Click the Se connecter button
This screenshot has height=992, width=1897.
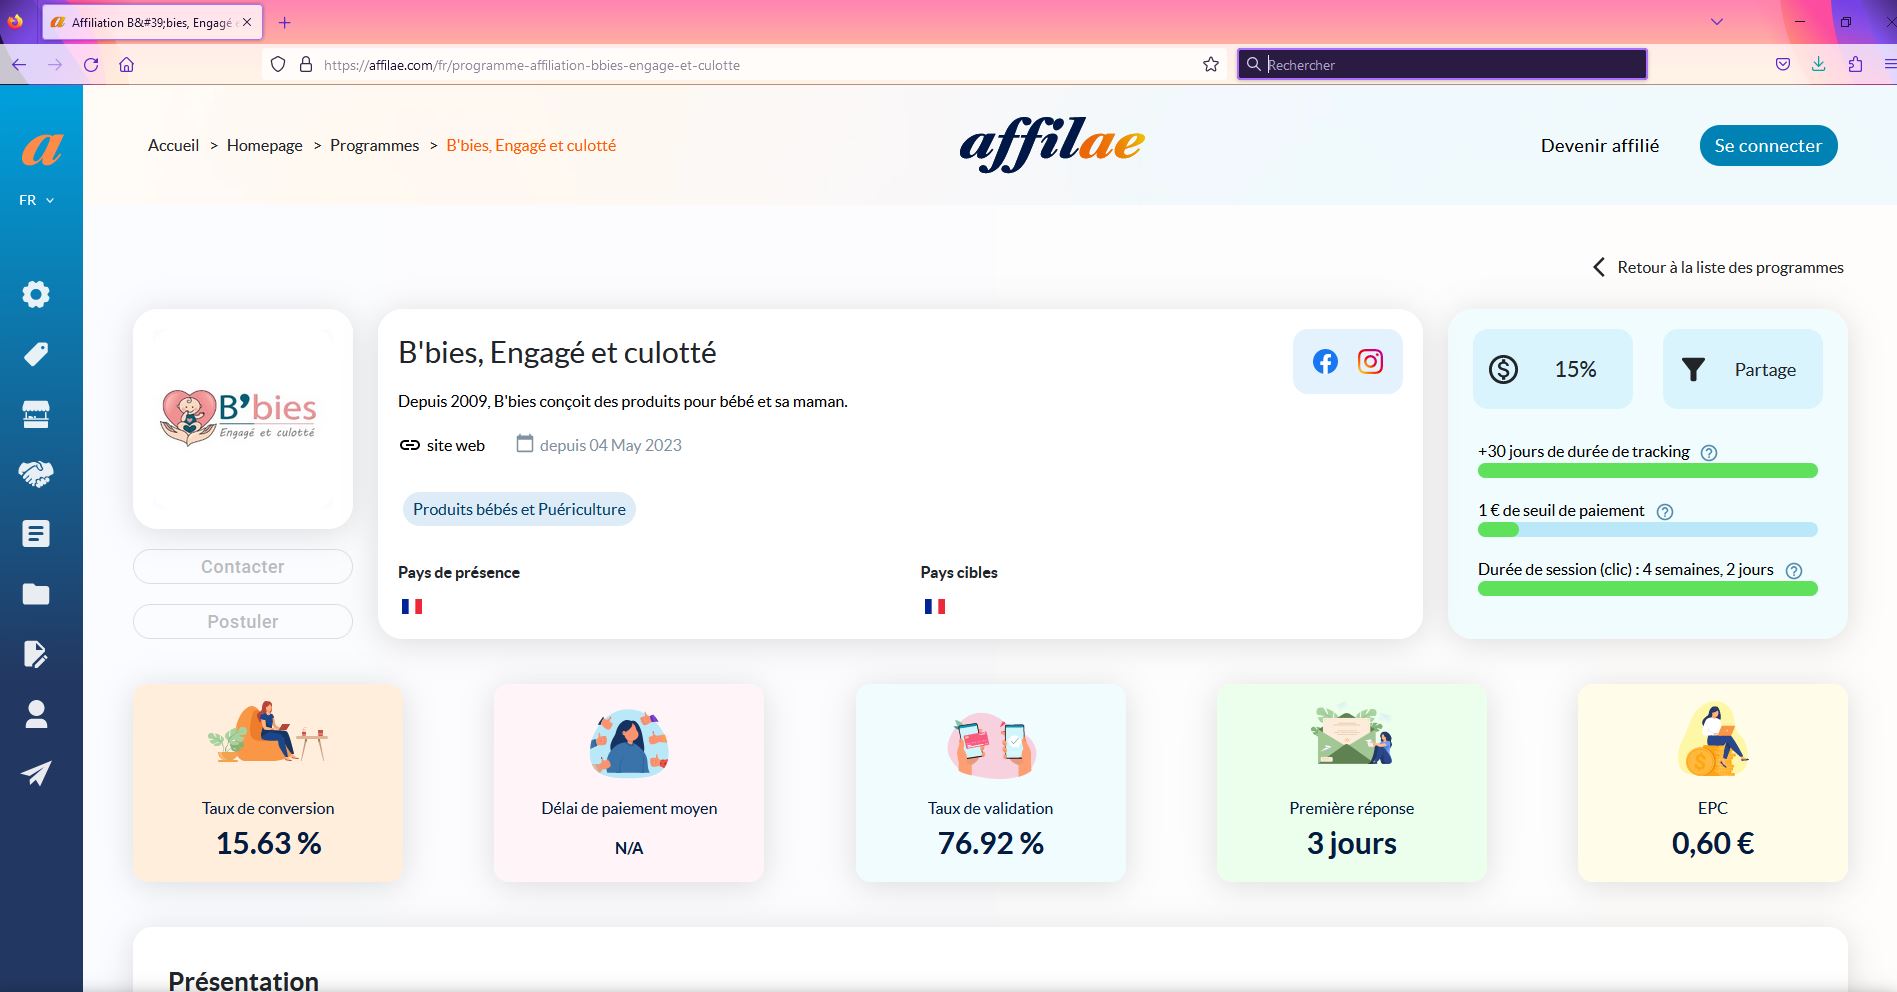point(1768,146)
